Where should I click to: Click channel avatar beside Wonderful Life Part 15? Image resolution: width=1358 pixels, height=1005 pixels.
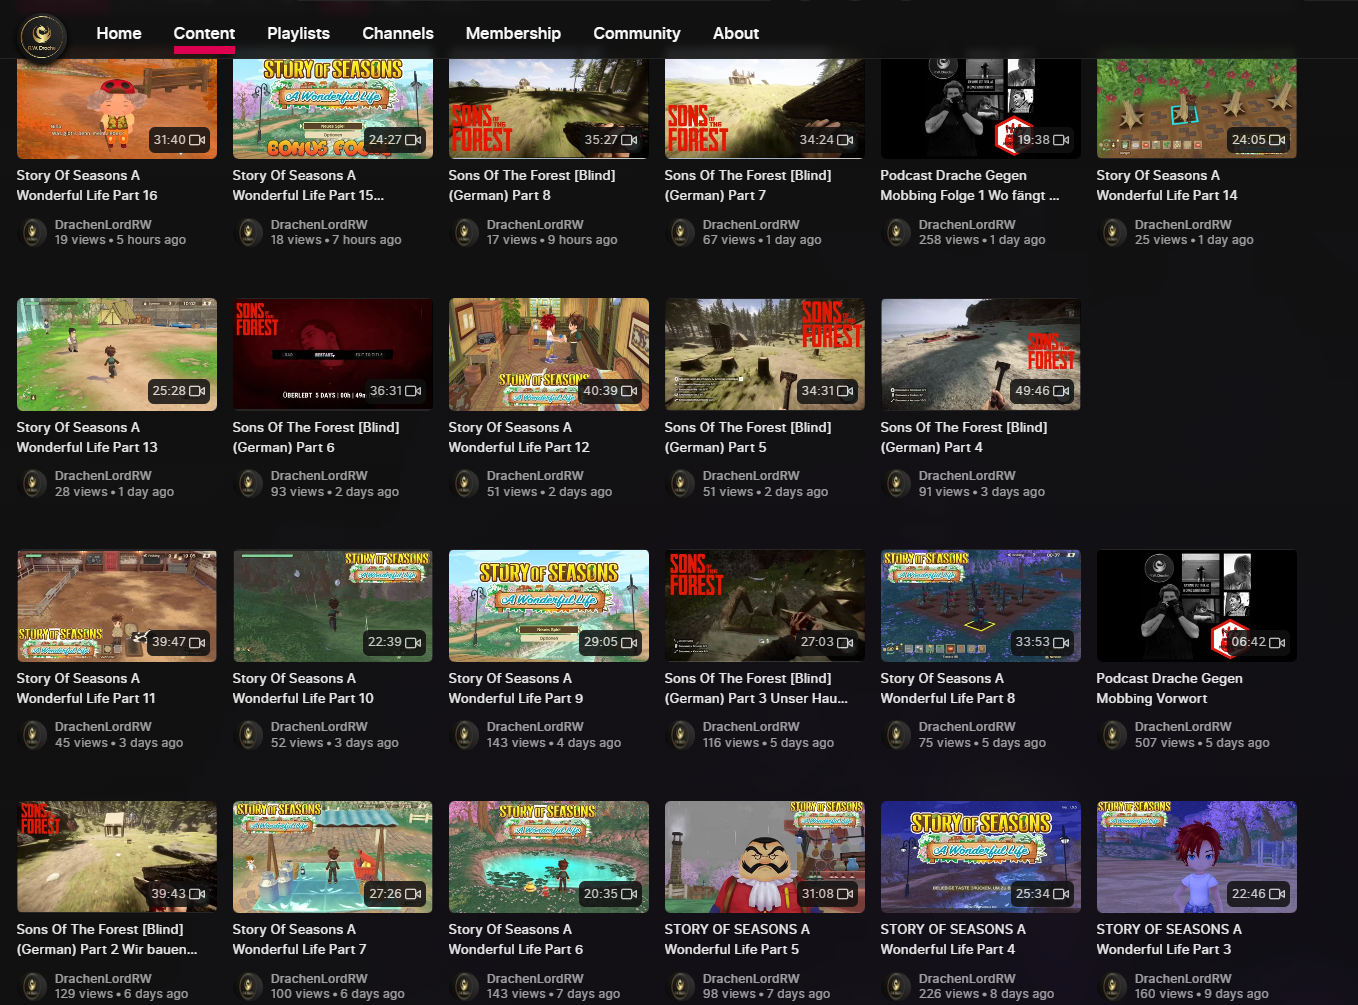(250, 233)
